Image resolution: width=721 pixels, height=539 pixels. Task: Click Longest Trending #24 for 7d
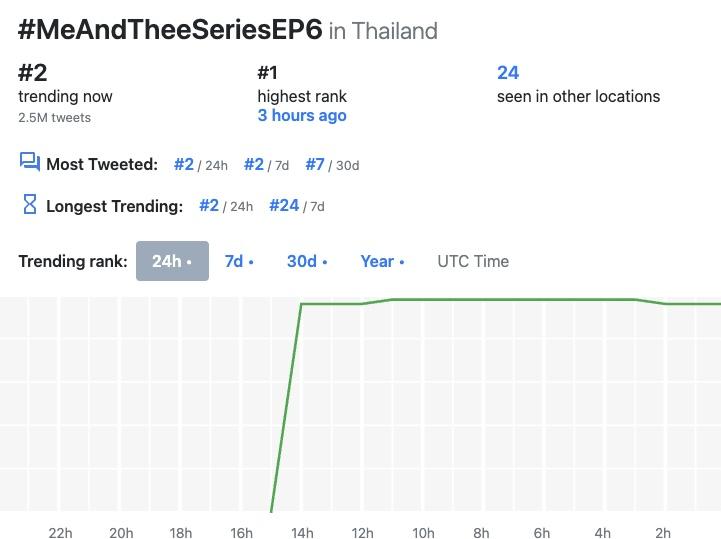pos(284,206)
